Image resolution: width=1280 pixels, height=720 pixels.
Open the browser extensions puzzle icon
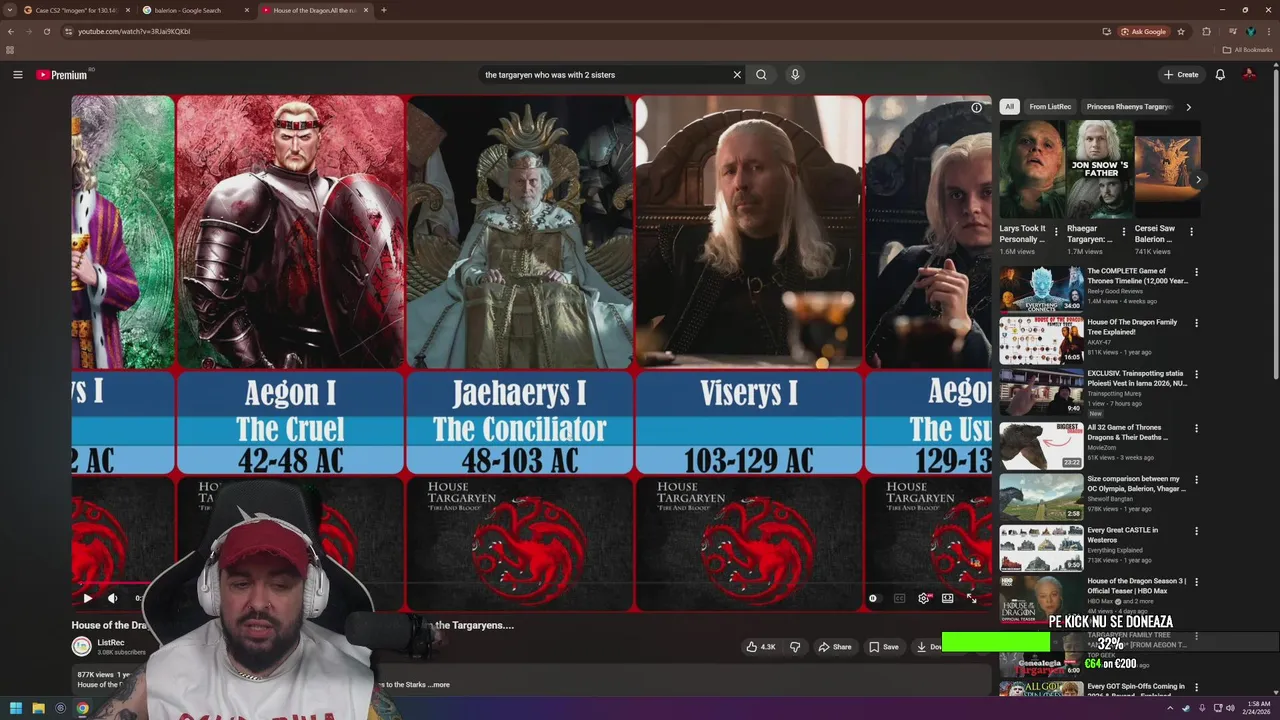click(x=1206, y=31)
